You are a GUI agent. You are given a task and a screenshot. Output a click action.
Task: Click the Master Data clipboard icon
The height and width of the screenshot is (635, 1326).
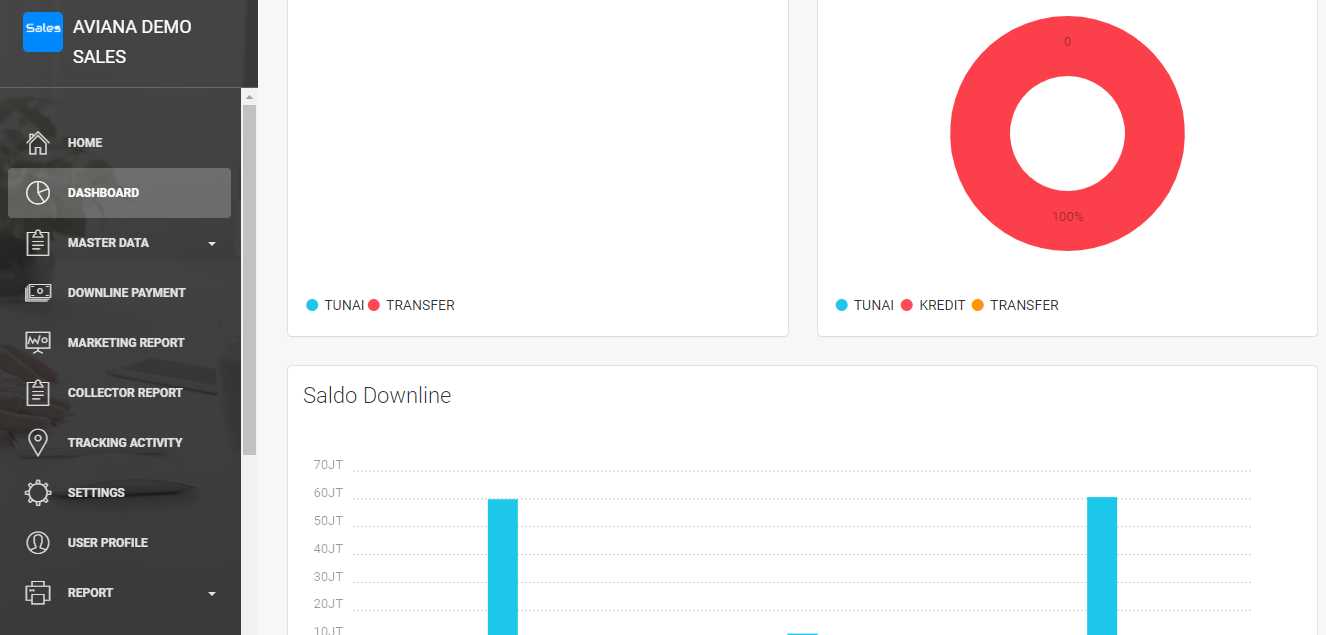(38, 243)
